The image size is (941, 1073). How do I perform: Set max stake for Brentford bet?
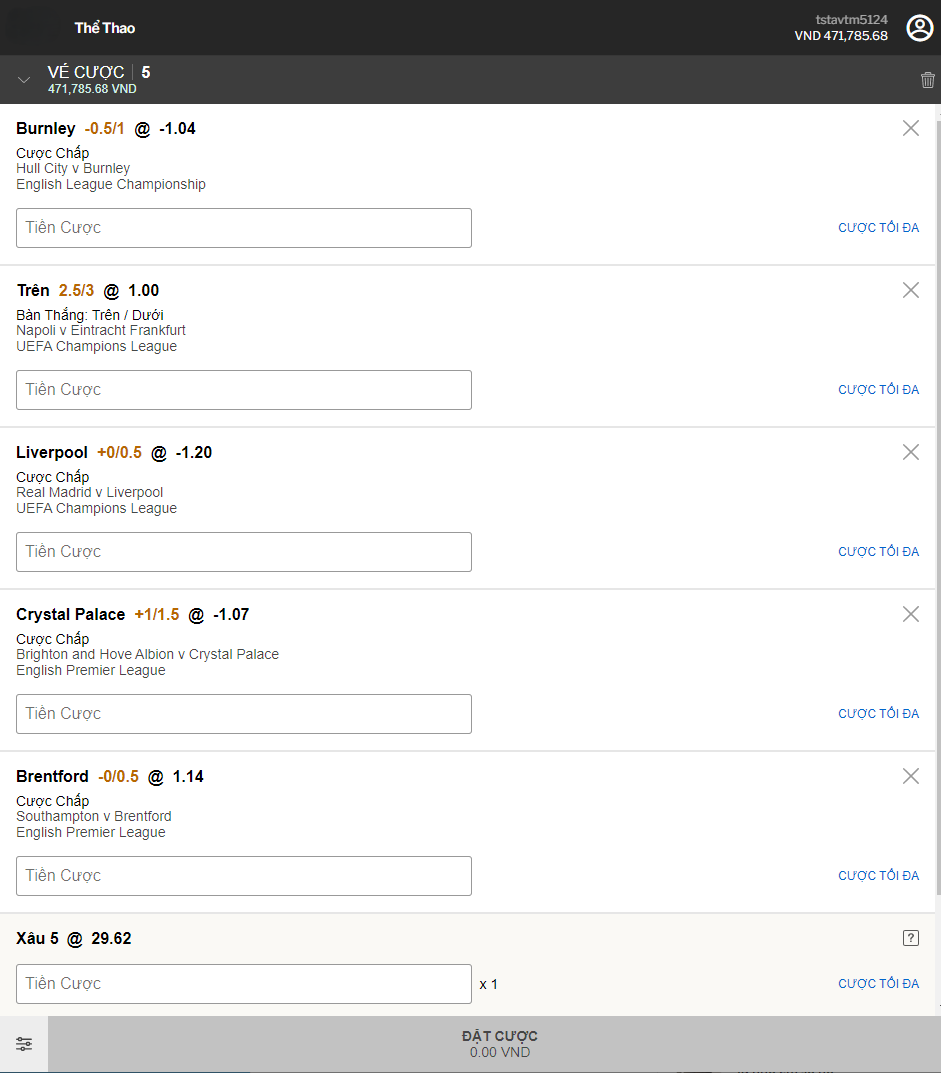click(x=878, y=876)
